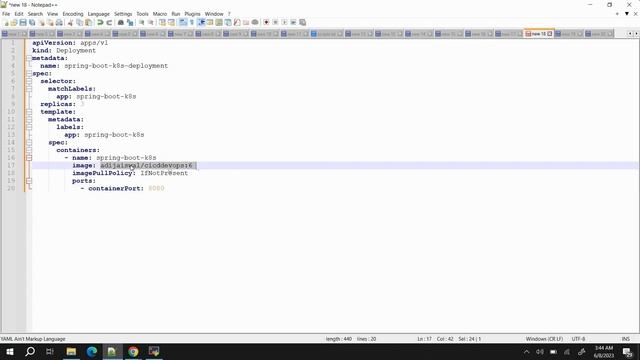Collapse the matchLabels fold marker
Image resolution: width=640 pixels, height=360 pixels.
(x=29, y=89)
